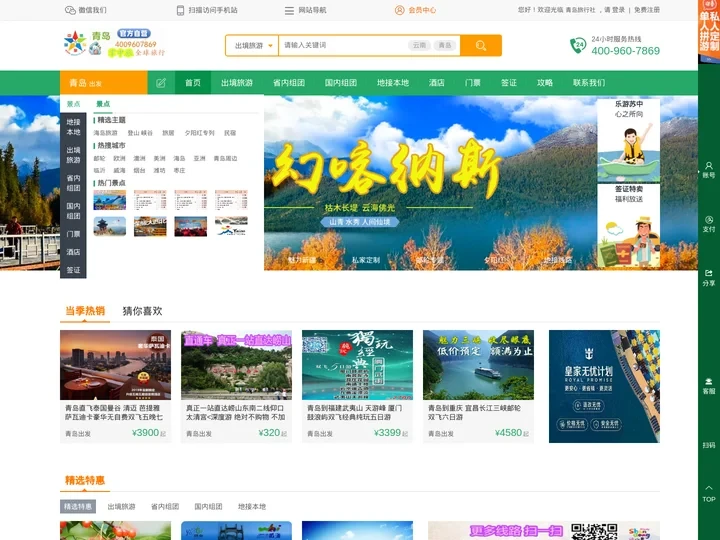Open the 联系我们 nav menu item
The width and height of the screenshot is (720, 540).
(x=589, y=83)
